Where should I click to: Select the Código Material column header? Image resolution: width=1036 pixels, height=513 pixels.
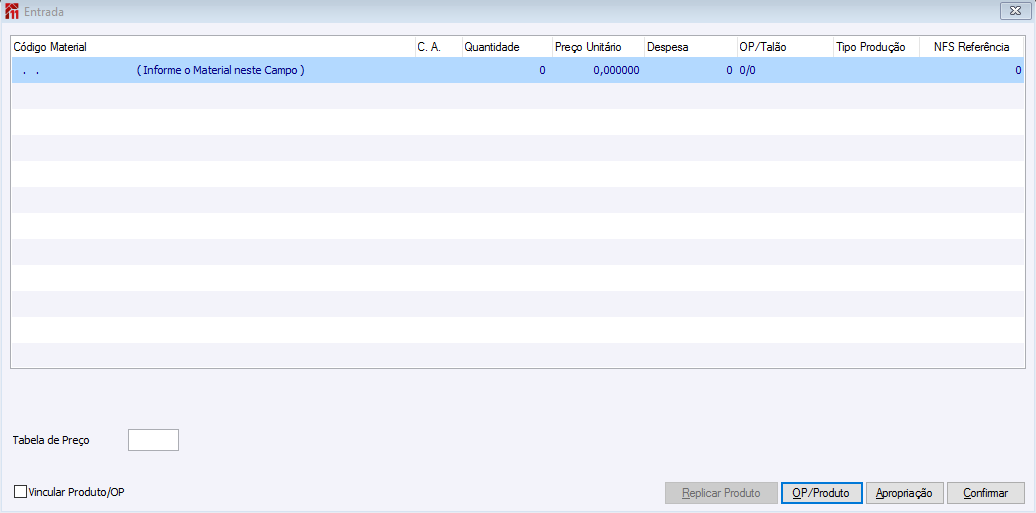213,47
